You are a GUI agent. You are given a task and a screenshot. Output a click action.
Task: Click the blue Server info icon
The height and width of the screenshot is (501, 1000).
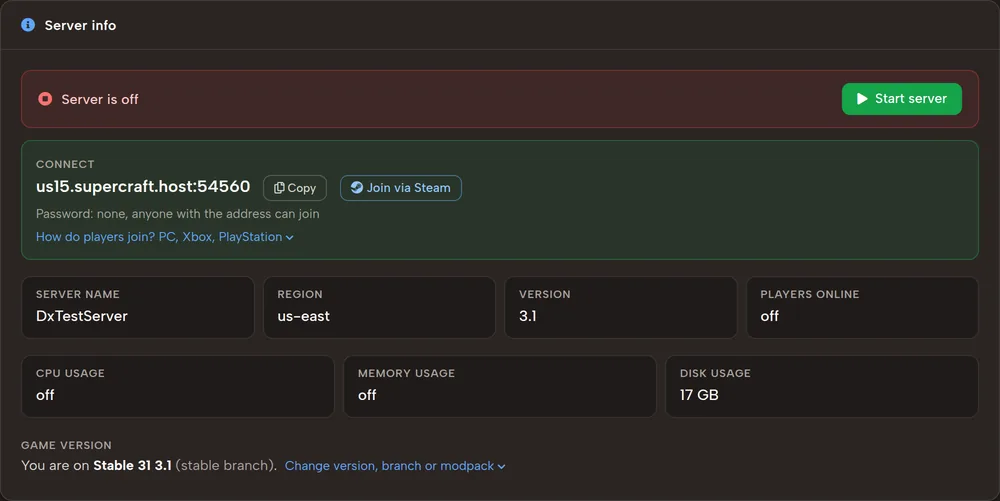[x=28, y=25]
